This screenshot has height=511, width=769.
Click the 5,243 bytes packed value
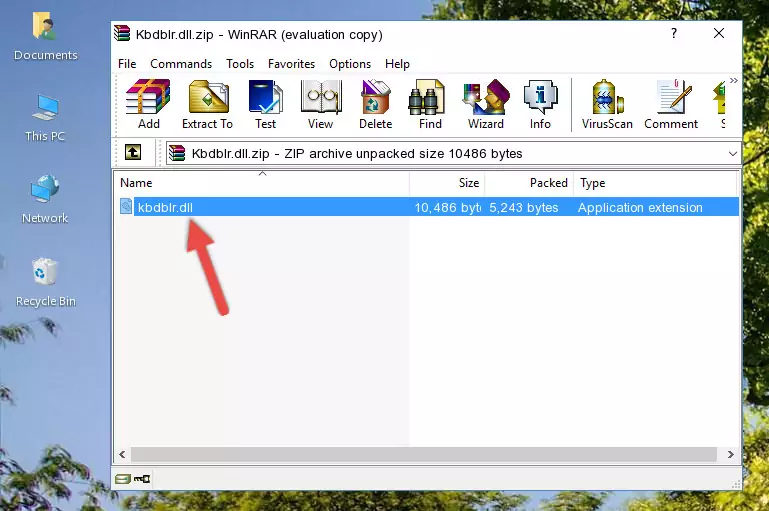pos(524,207)
